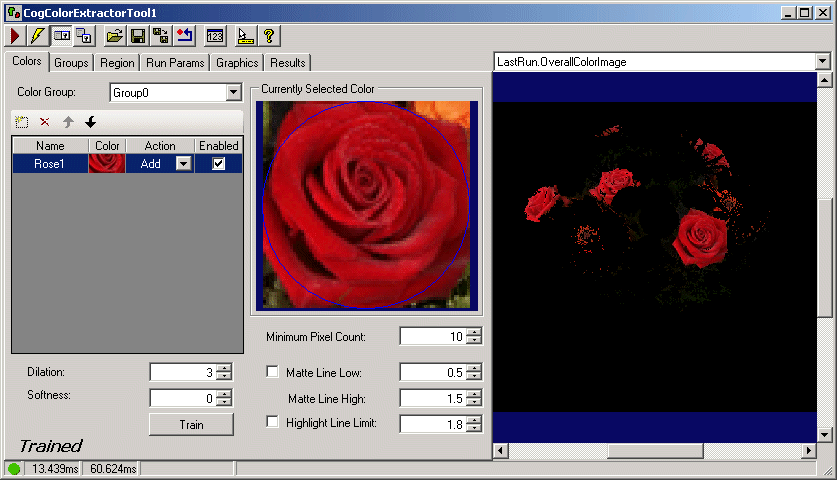Click the Color column header
The width and height of the screenshot is (837, 480).
[107, 146]
